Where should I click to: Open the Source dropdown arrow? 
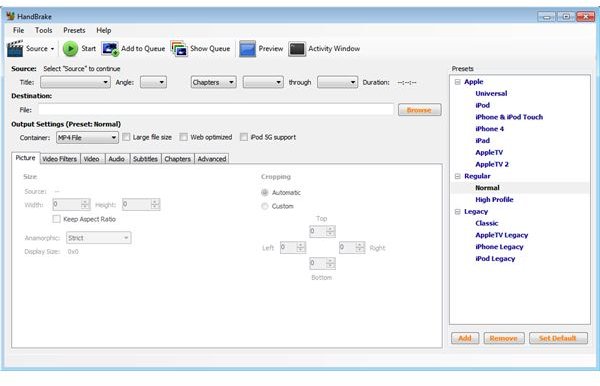click(x=52, y=49)
